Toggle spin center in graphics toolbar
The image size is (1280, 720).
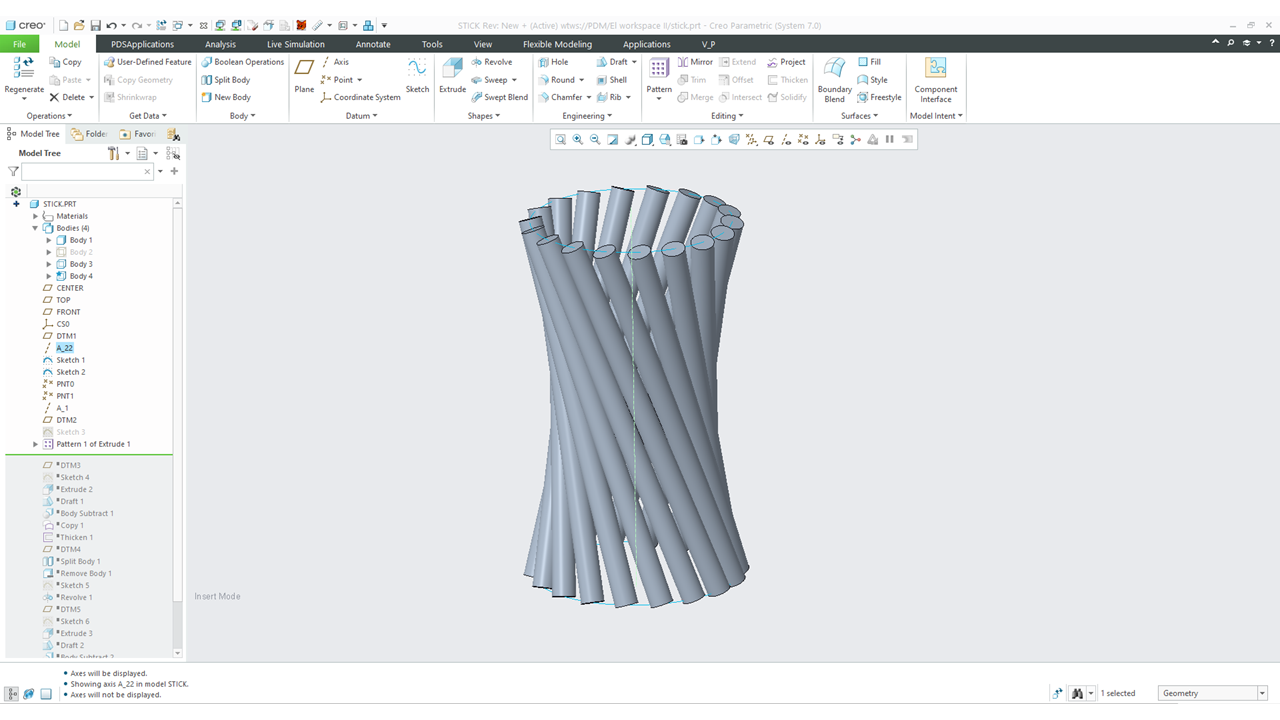[x=855, y=140]
